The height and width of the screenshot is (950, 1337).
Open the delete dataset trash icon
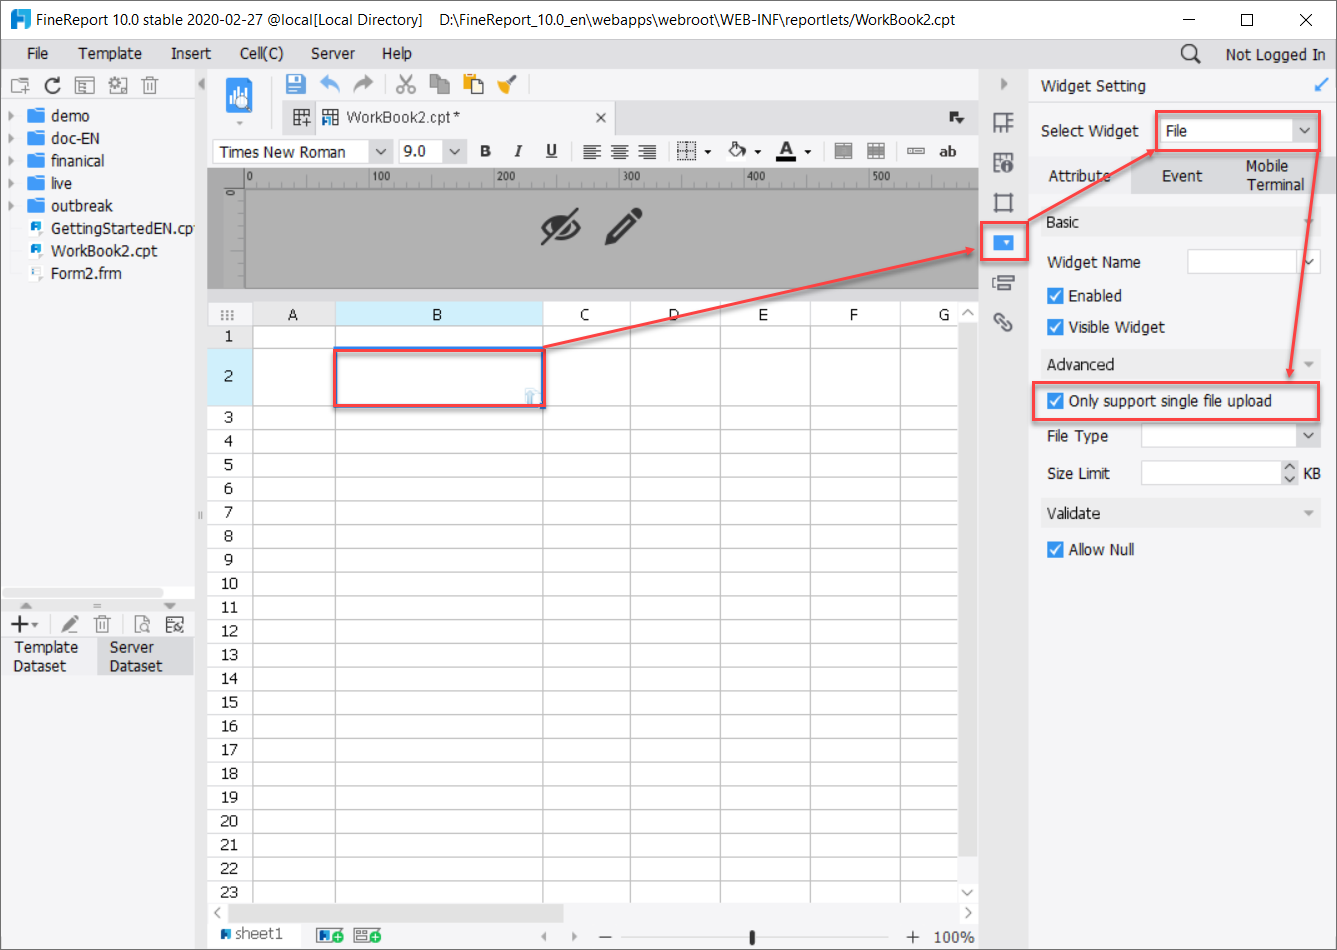(102, 624)
